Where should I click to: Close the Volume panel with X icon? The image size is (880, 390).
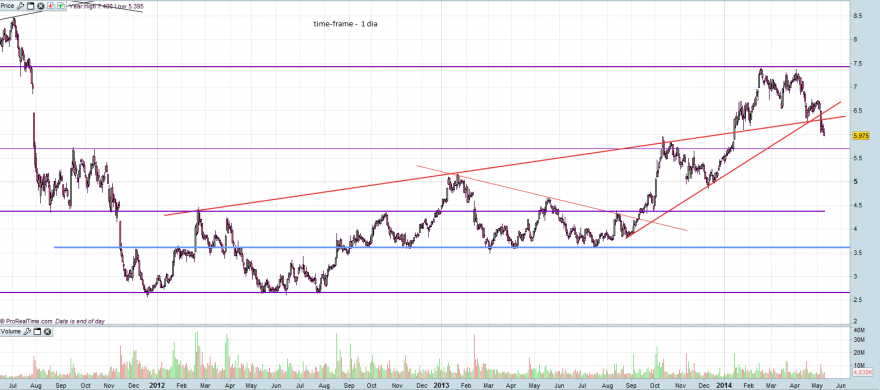point(47,332)
